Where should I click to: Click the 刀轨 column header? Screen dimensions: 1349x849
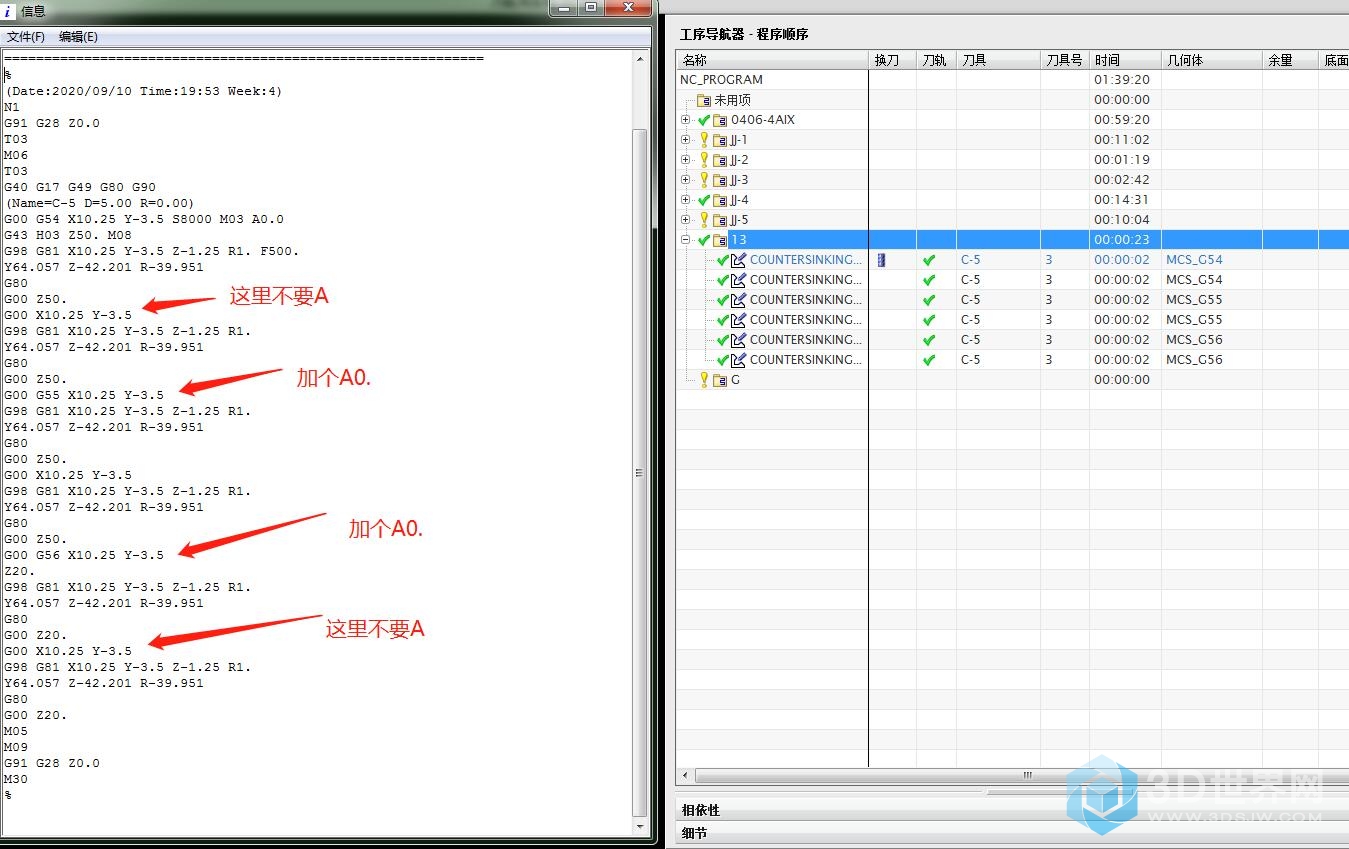point(936,60)
